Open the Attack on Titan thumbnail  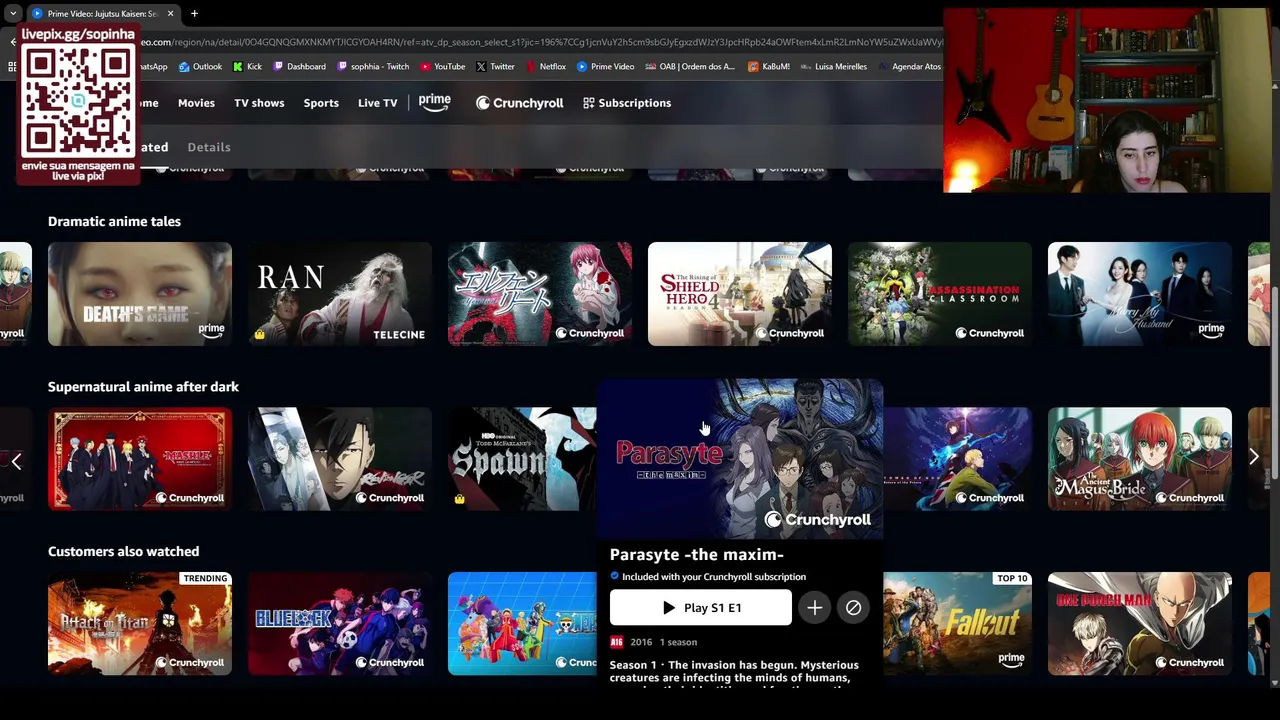tap(140, 624)
